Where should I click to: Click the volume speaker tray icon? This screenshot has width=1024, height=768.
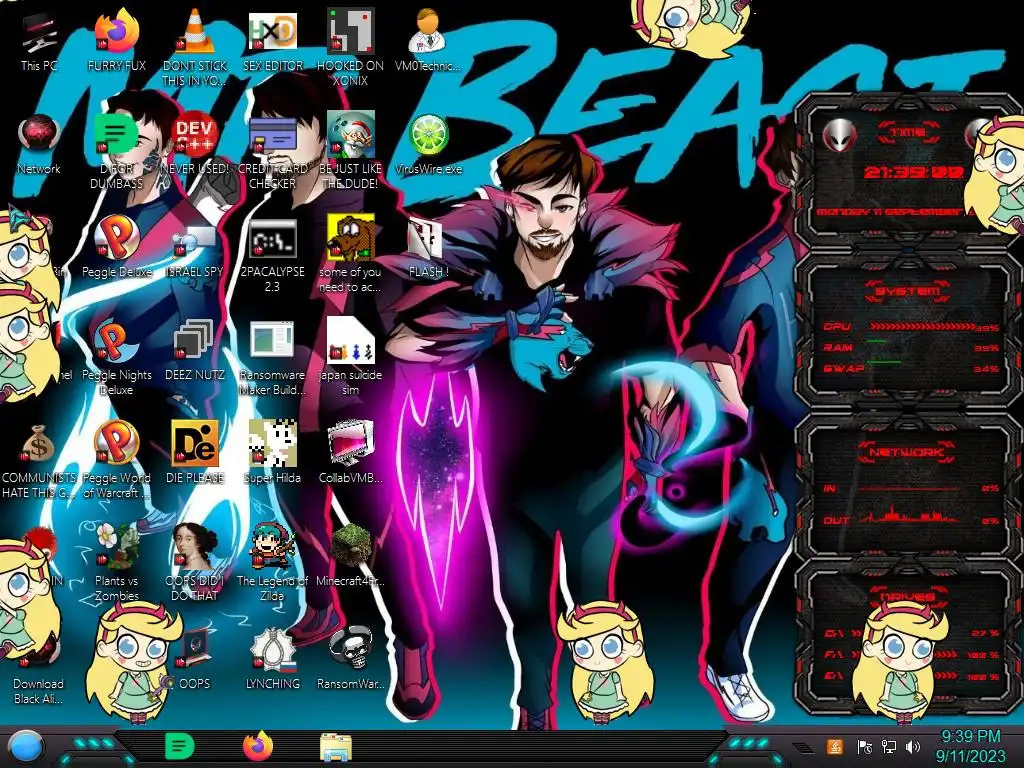point(913,747)
